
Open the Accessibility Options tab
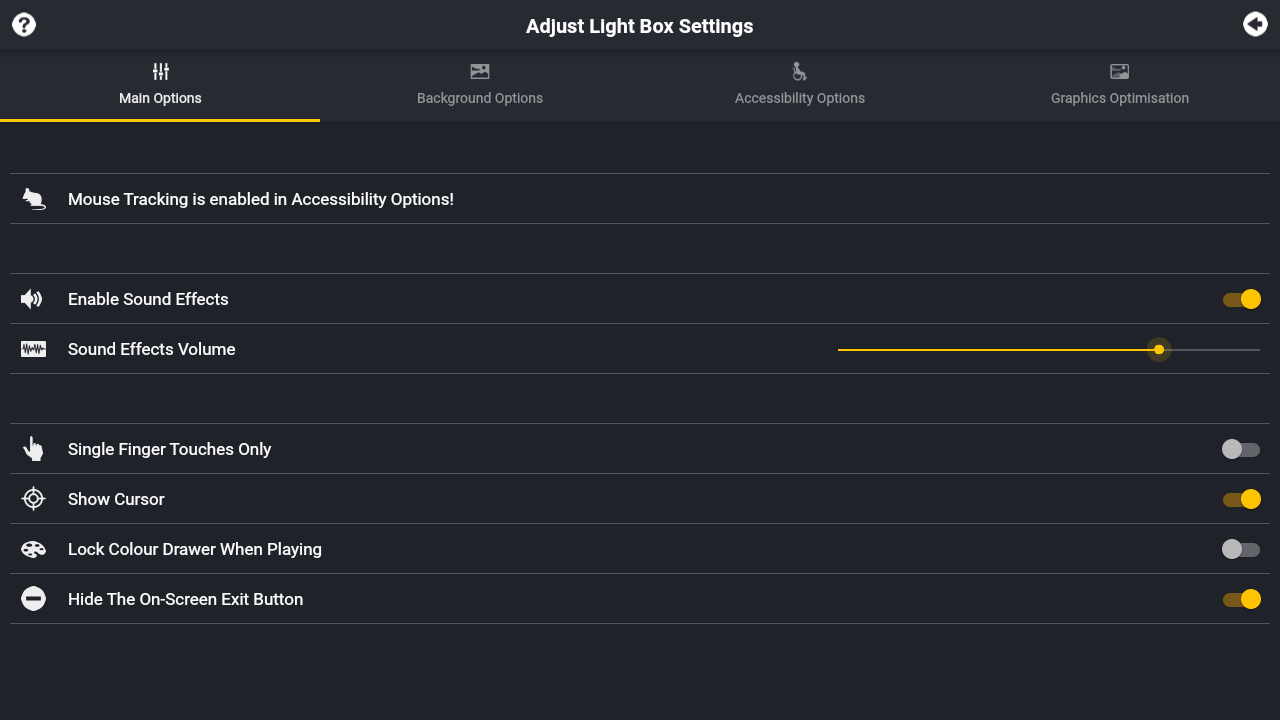click(800, 86)
